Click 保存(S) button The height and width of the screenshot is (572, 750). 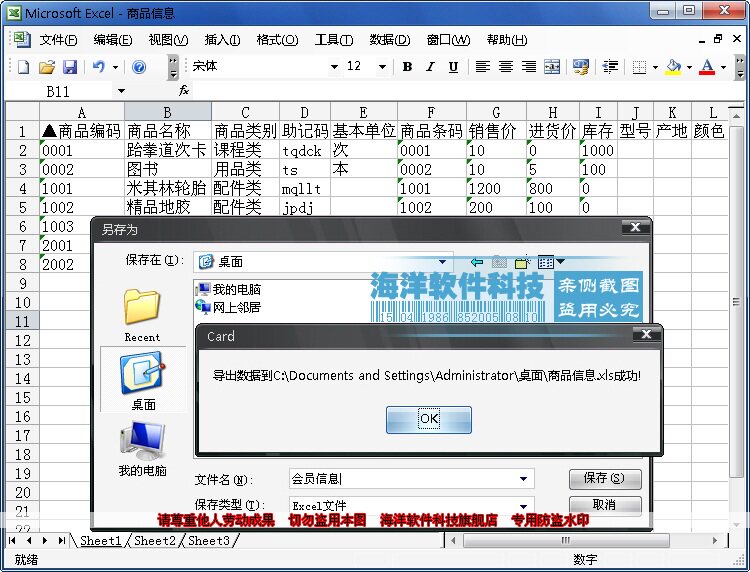click(605, 478)
